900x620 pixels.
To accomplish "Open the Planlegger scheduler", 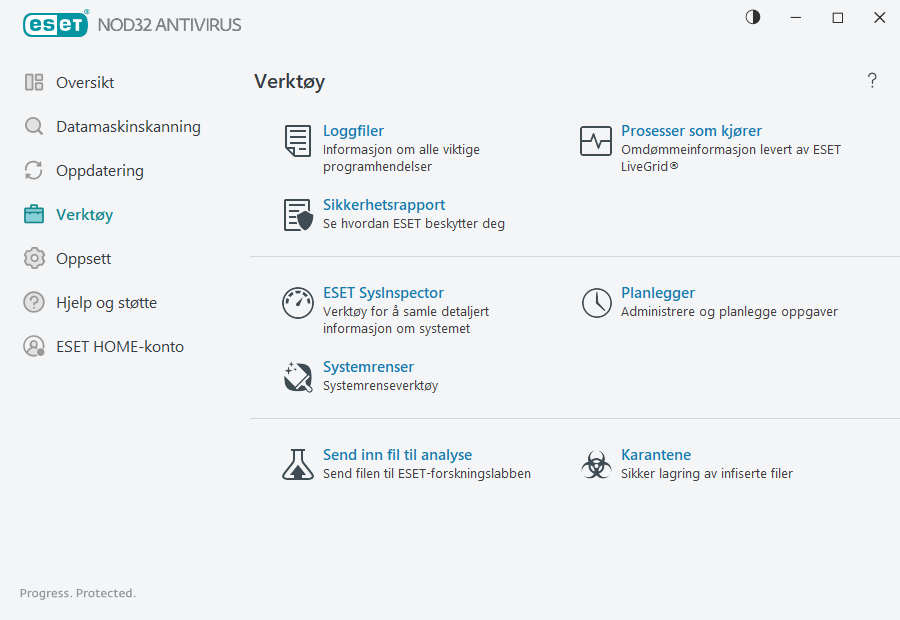I will [x=658, y=292].
